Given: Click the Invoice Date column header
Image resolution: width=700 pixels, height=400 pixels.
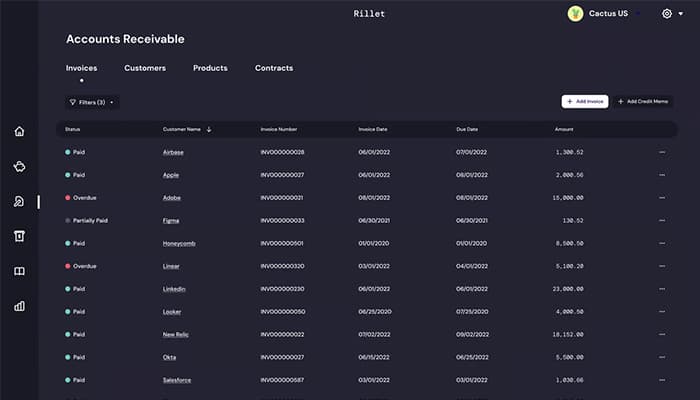Looking at the screenshot, I should coord(373,129).
